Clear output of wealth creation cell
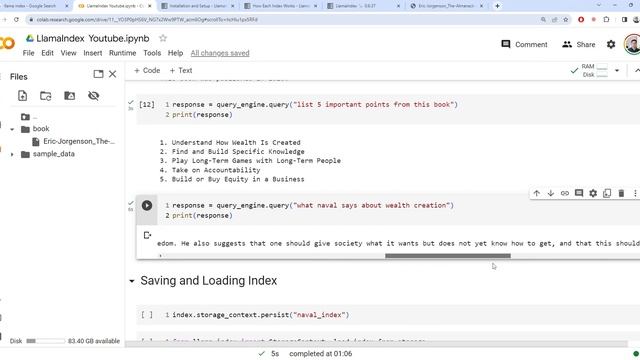Viewport: 640px width, 360px height. pos(147,235)
